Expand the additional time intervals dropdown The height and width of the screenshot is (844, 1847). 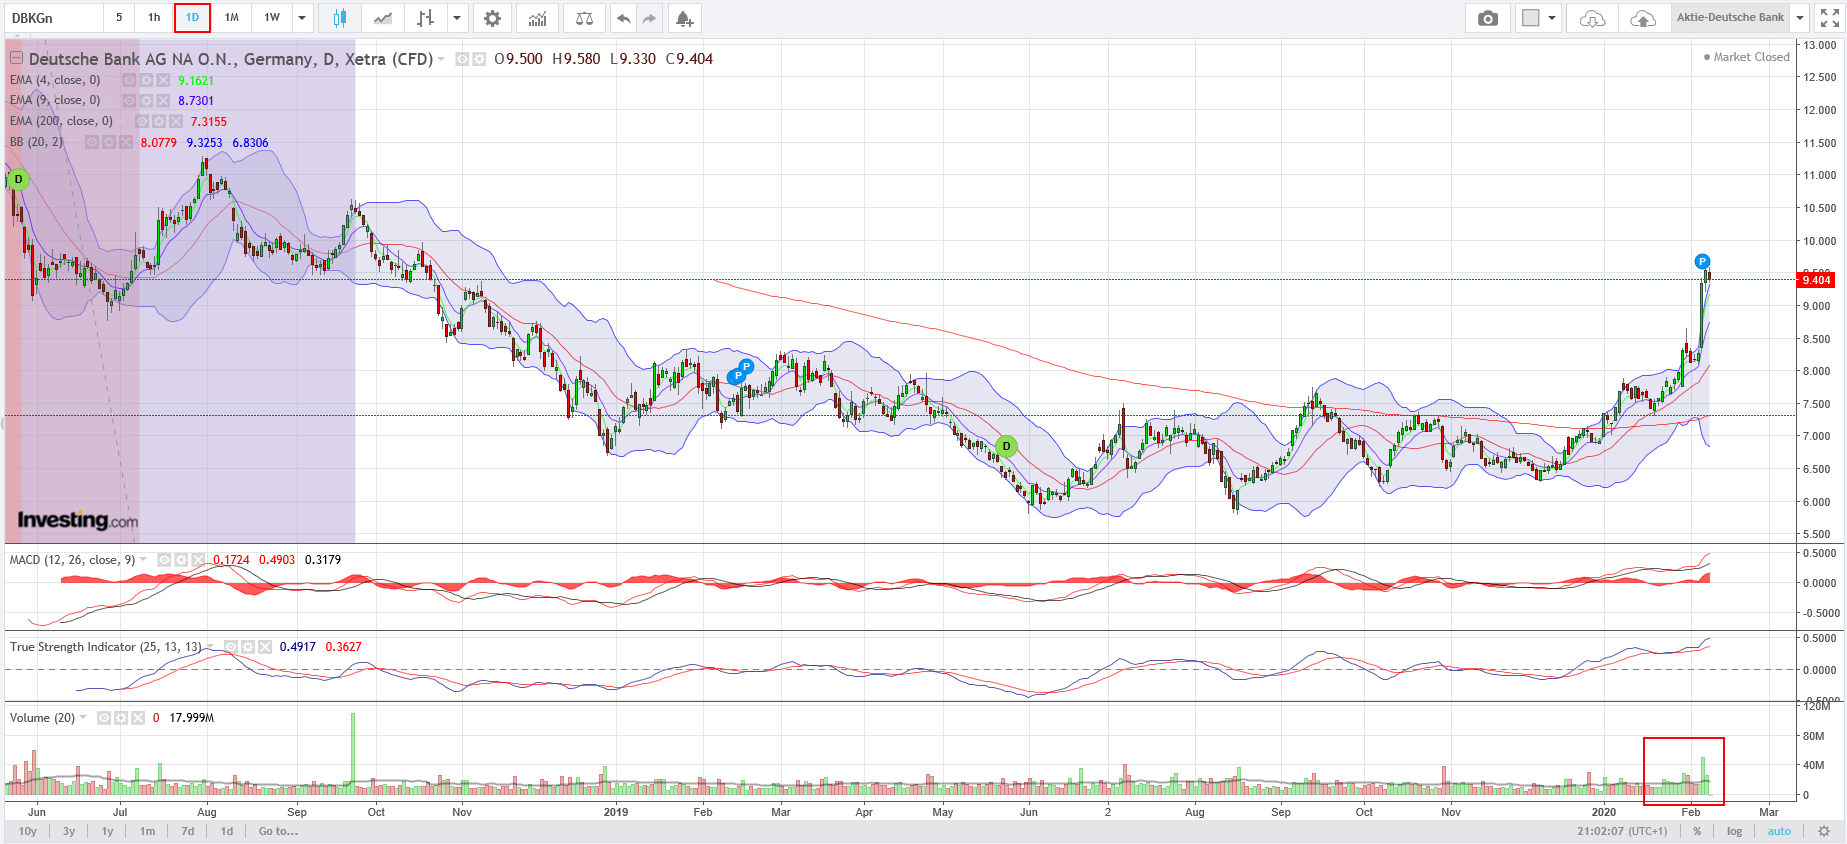302,18
